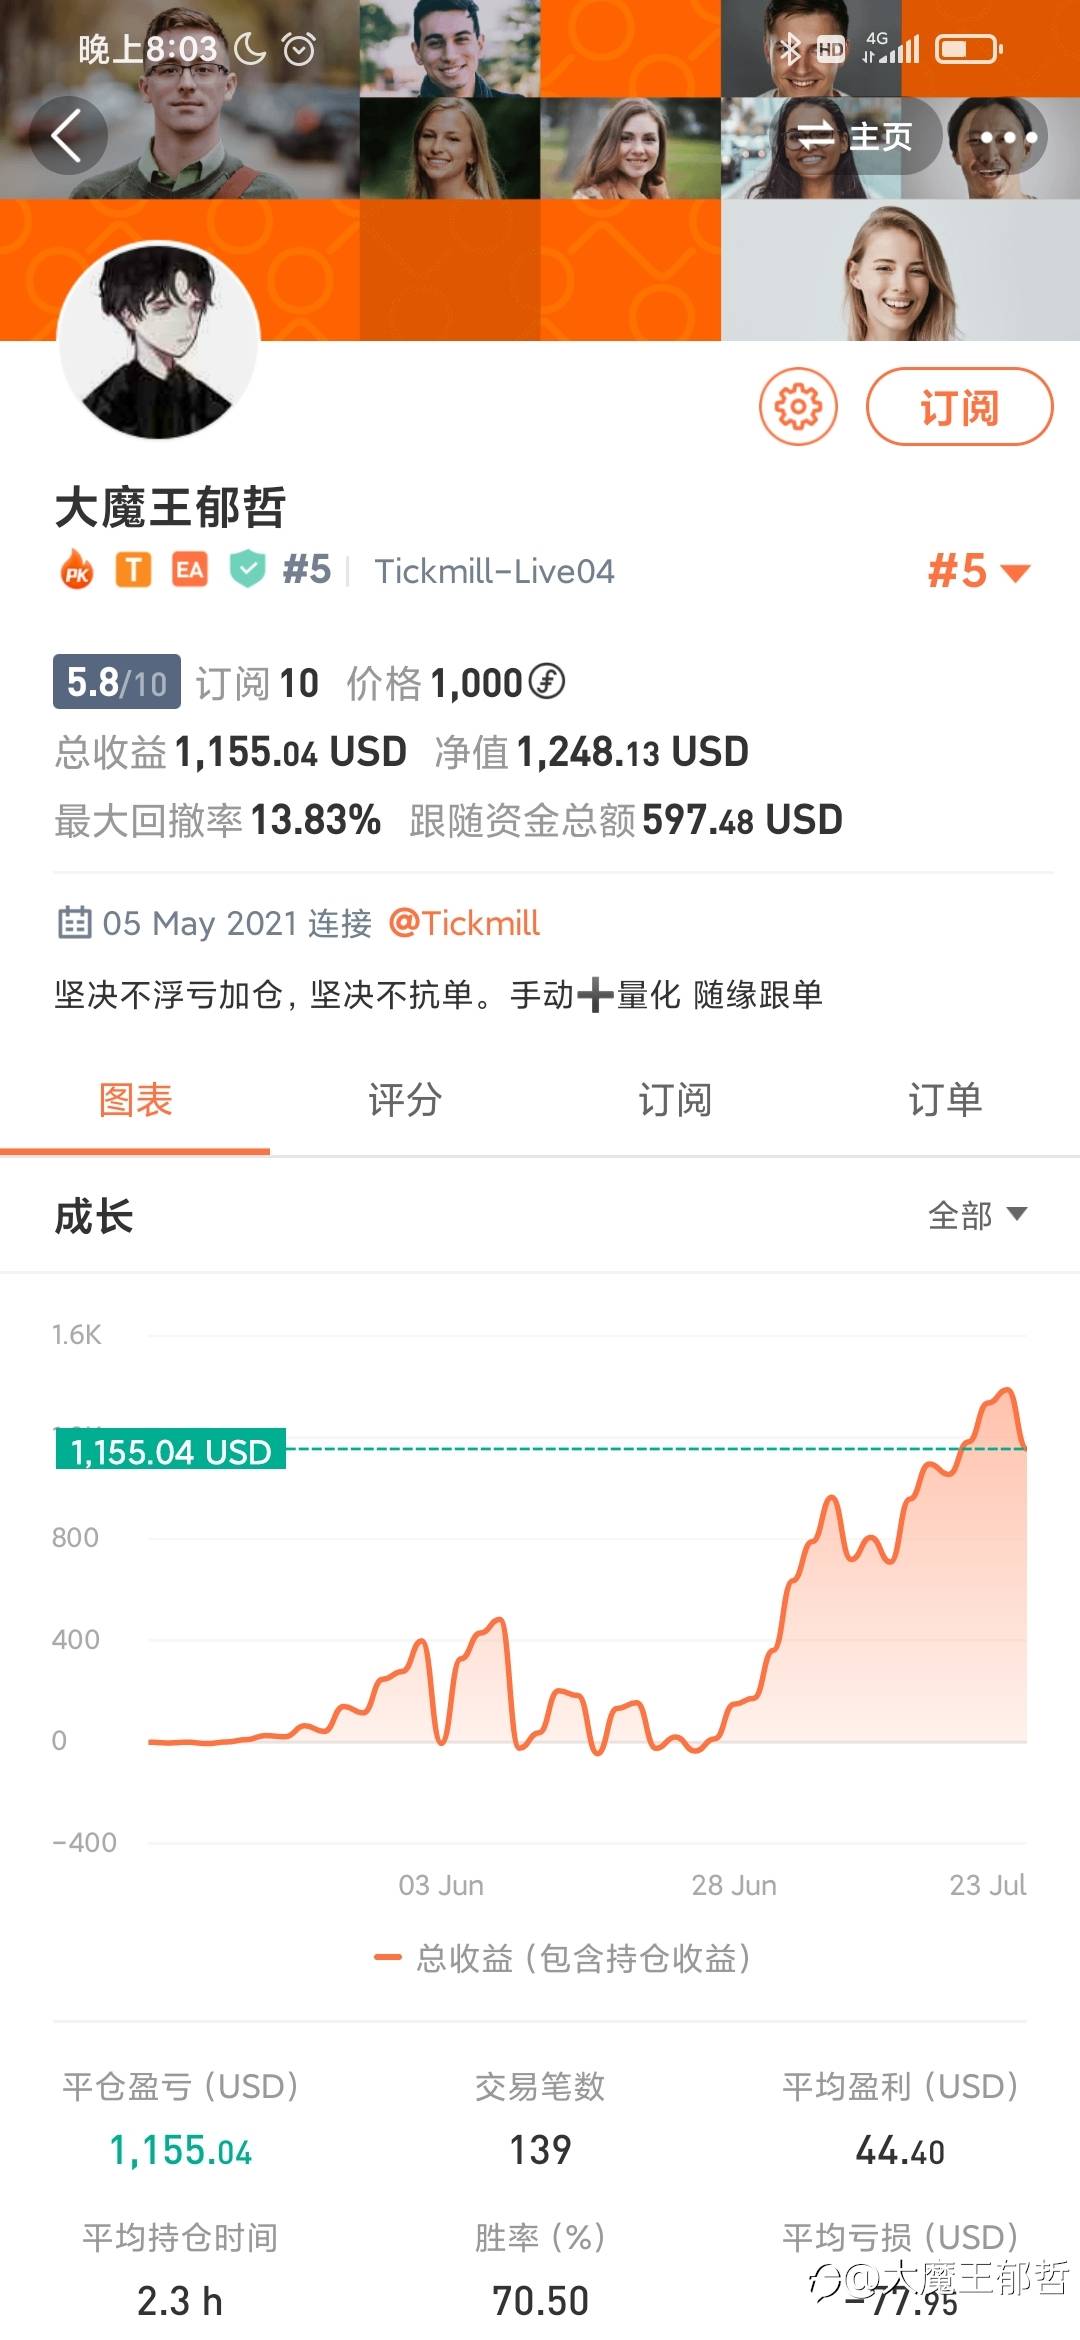Tap the orange T badge icon

133,570
